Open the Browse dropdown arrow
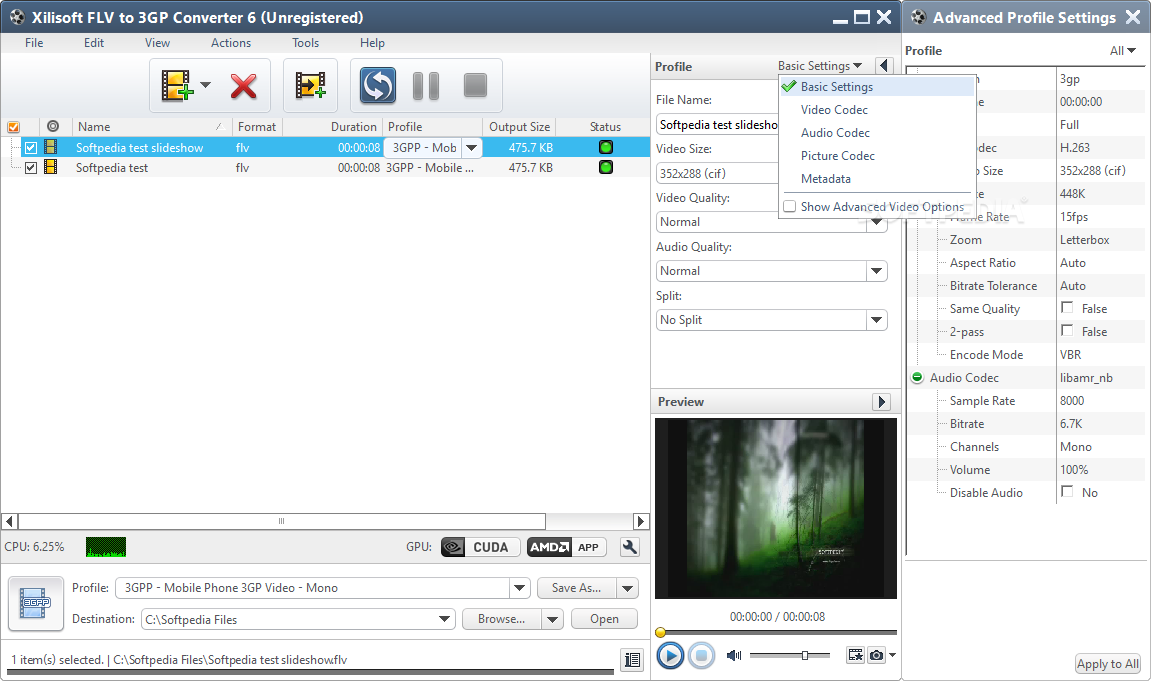 coord(553,619)
